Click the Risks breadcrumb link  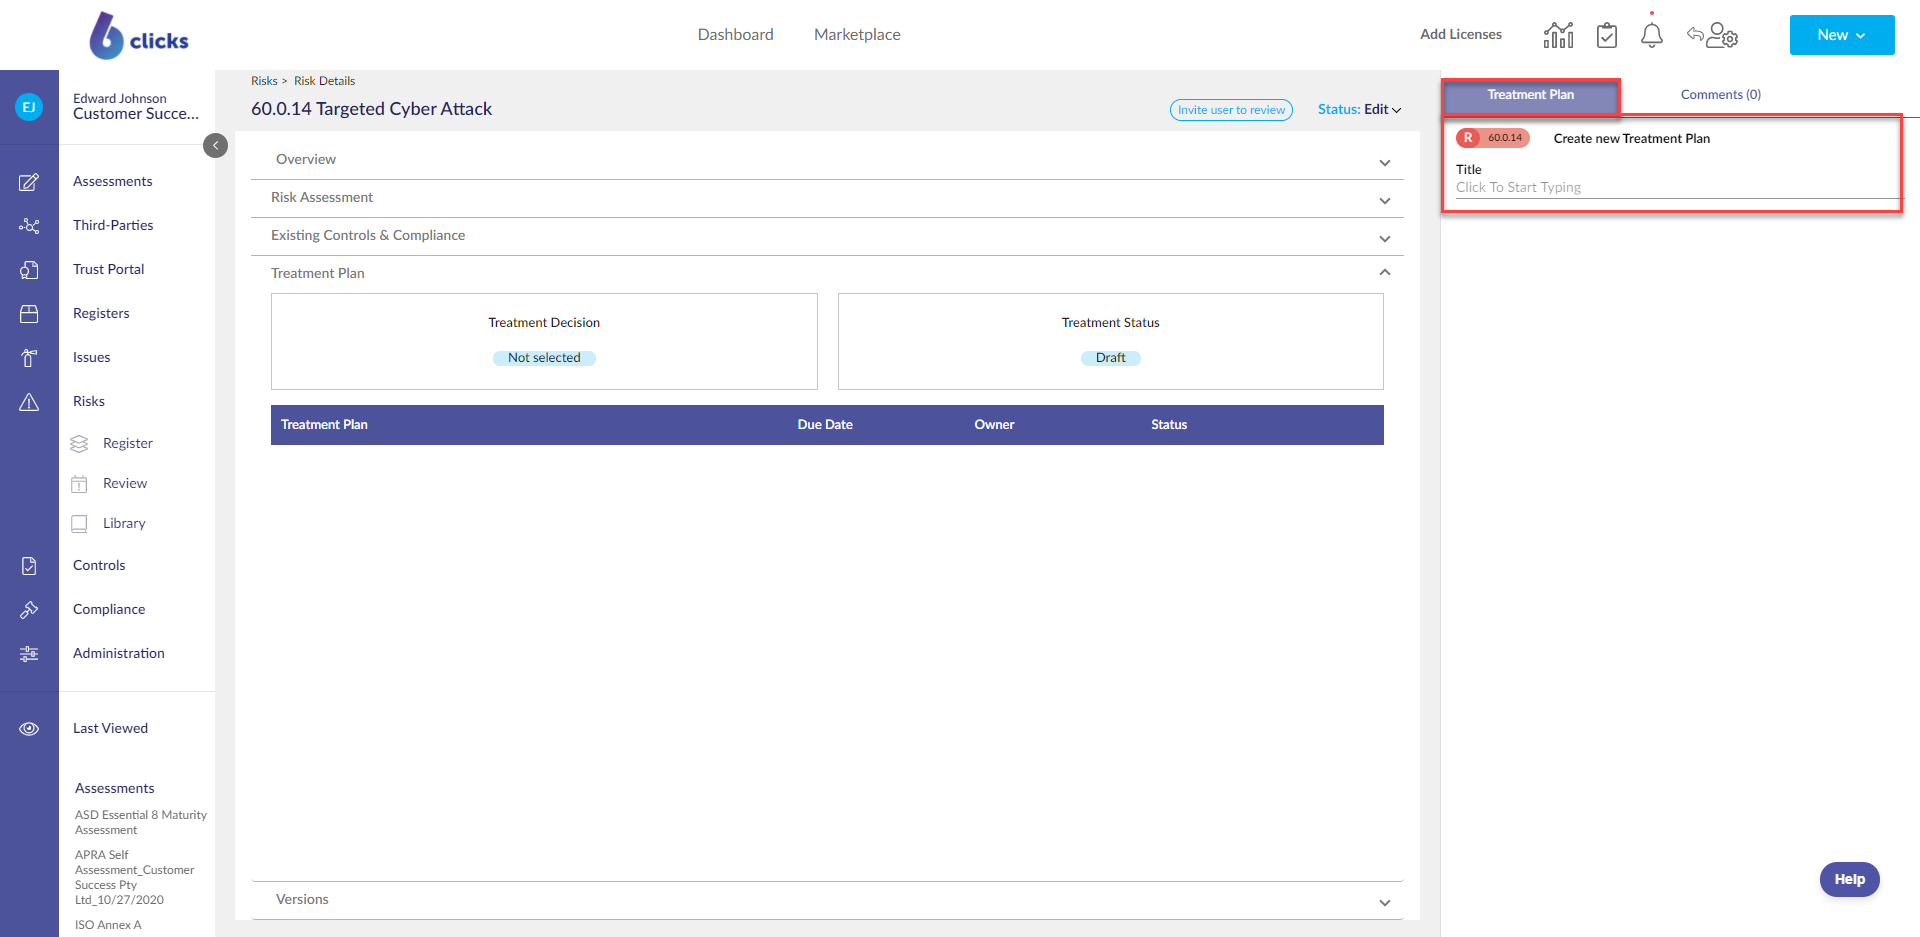pyautogui.click(x=264, y=82)
